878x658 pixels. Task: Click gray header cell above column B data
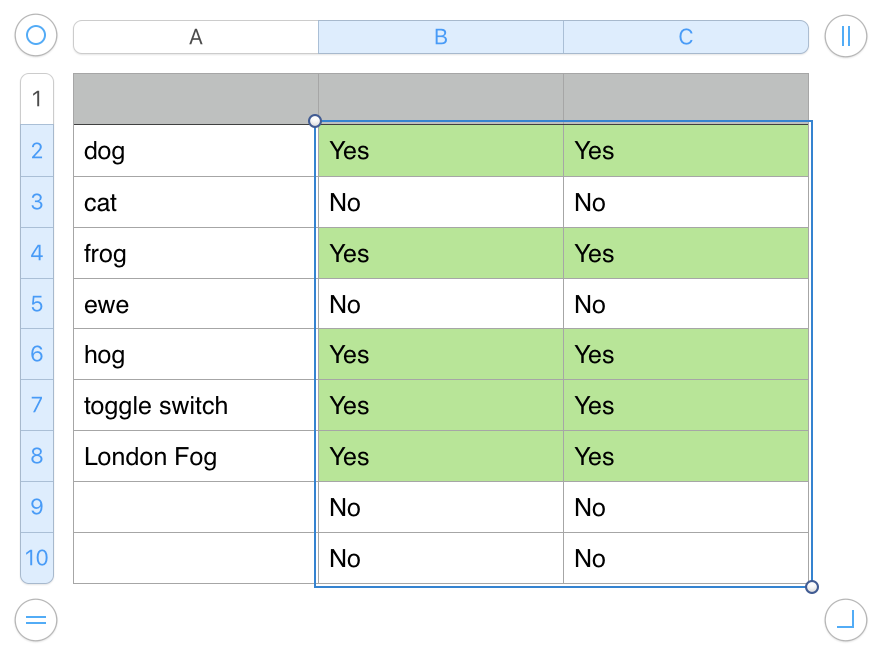441,99
